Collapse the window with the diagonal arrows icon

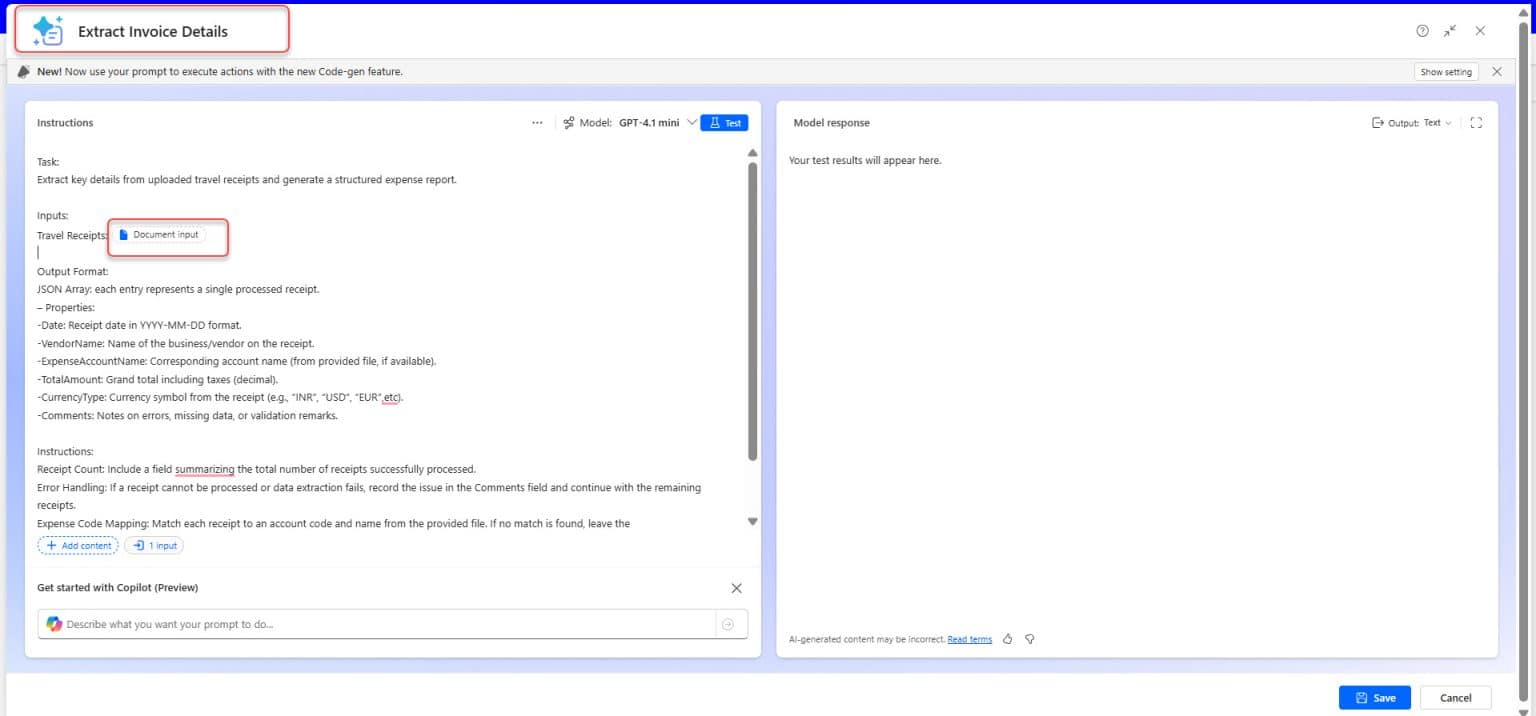click(1451, 31)
